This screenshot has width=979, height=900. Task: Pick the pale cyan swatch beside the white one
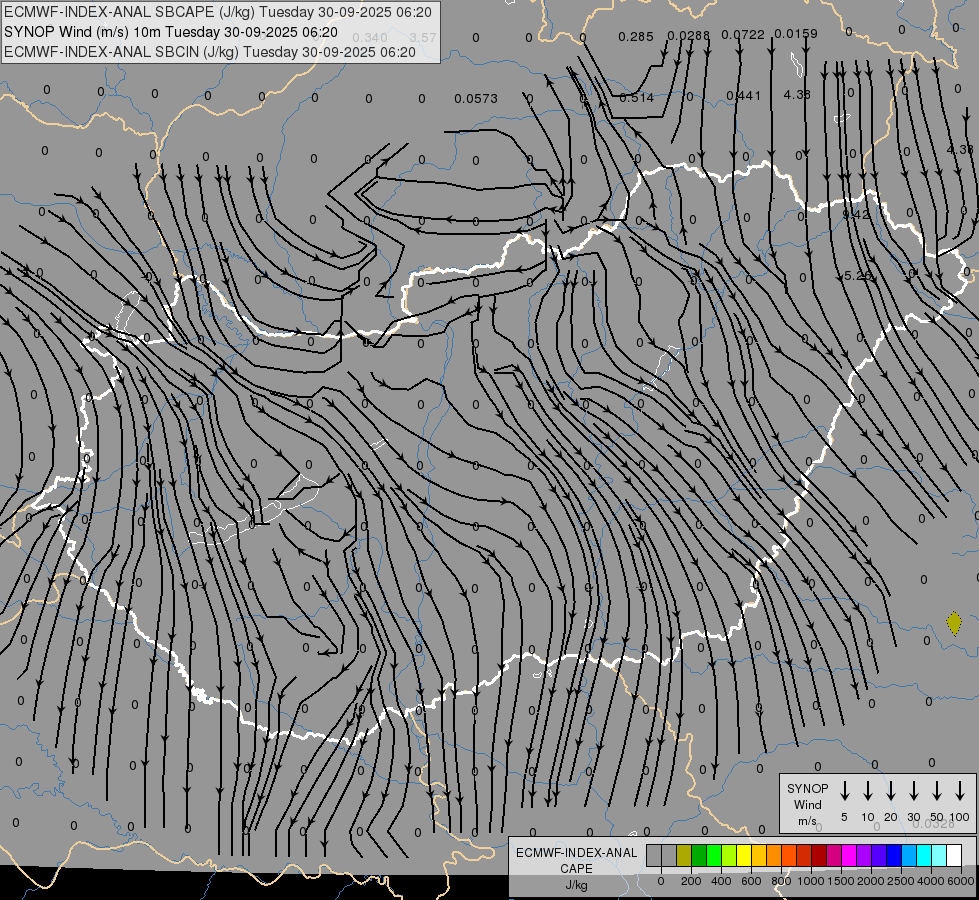(x=939, y=855)
